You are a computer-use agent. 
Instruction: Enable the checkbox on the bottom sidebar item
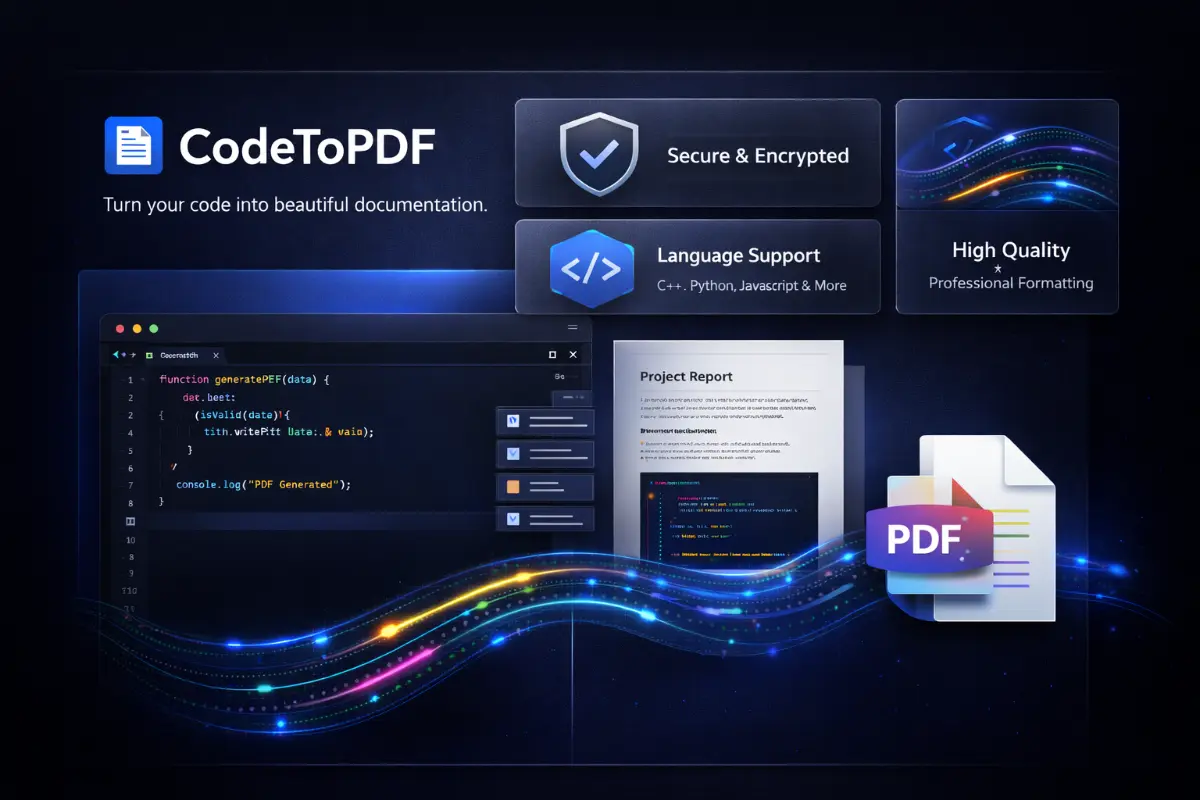tap(512, 519)
